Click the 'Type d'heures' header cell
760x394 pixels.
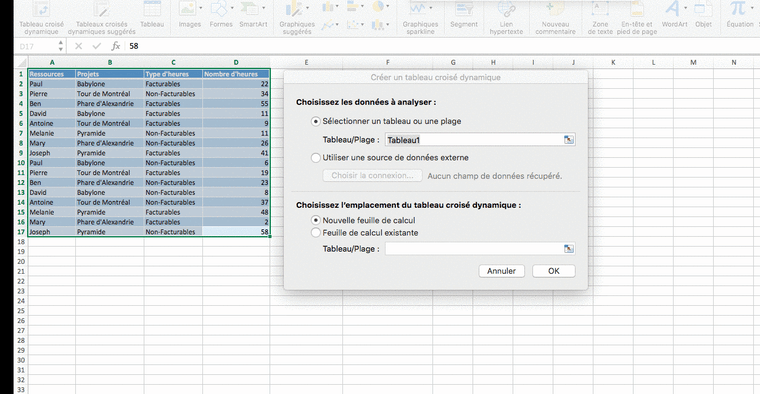173,74
